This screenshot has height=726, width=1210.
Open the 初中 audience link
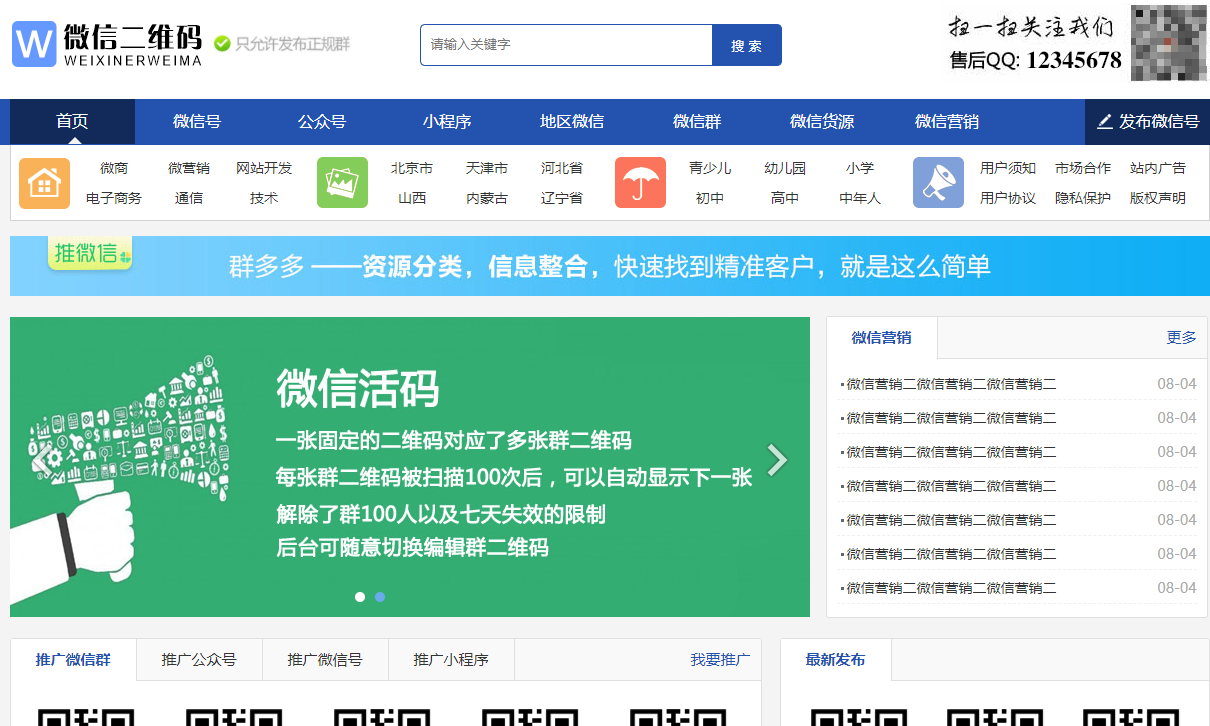[x=710, y=198]
